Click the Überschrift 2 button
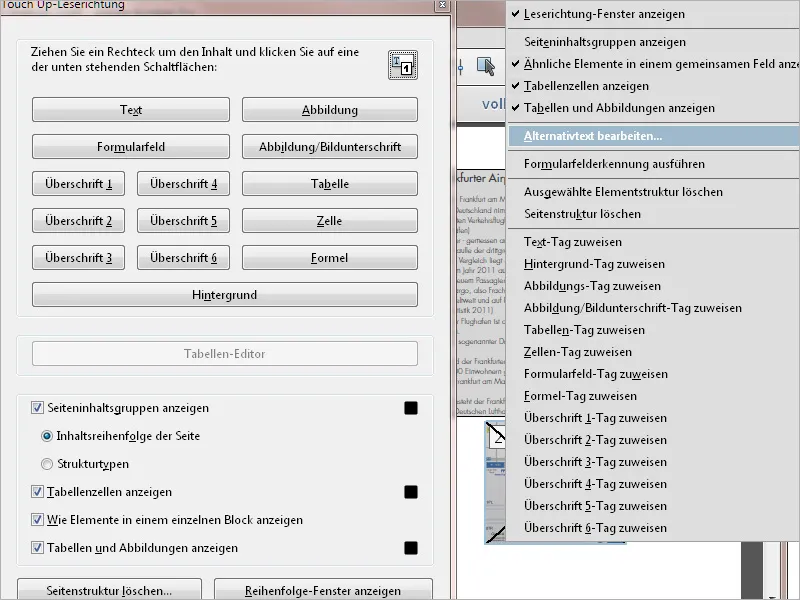This screenshot has width=800, height=600. 78,221
